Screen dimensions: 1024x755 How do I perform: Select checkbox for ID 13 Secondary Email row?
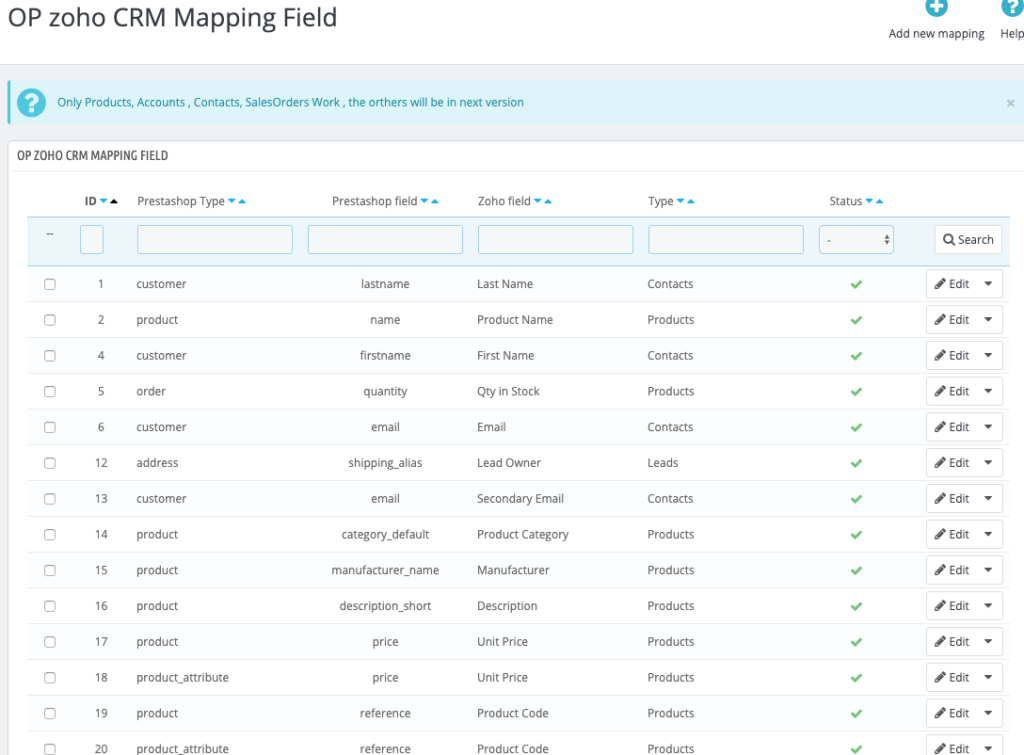tap(50, 499)
